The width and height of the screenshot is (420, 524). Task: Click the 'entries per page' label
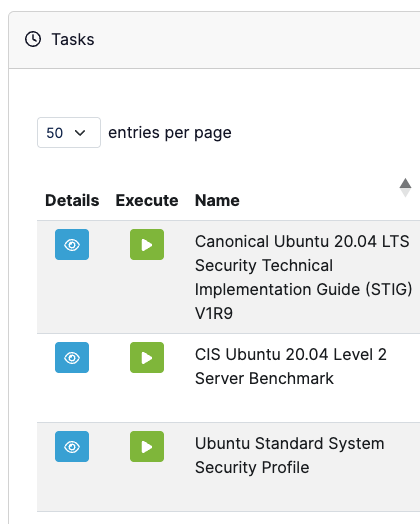click(170, 133)
